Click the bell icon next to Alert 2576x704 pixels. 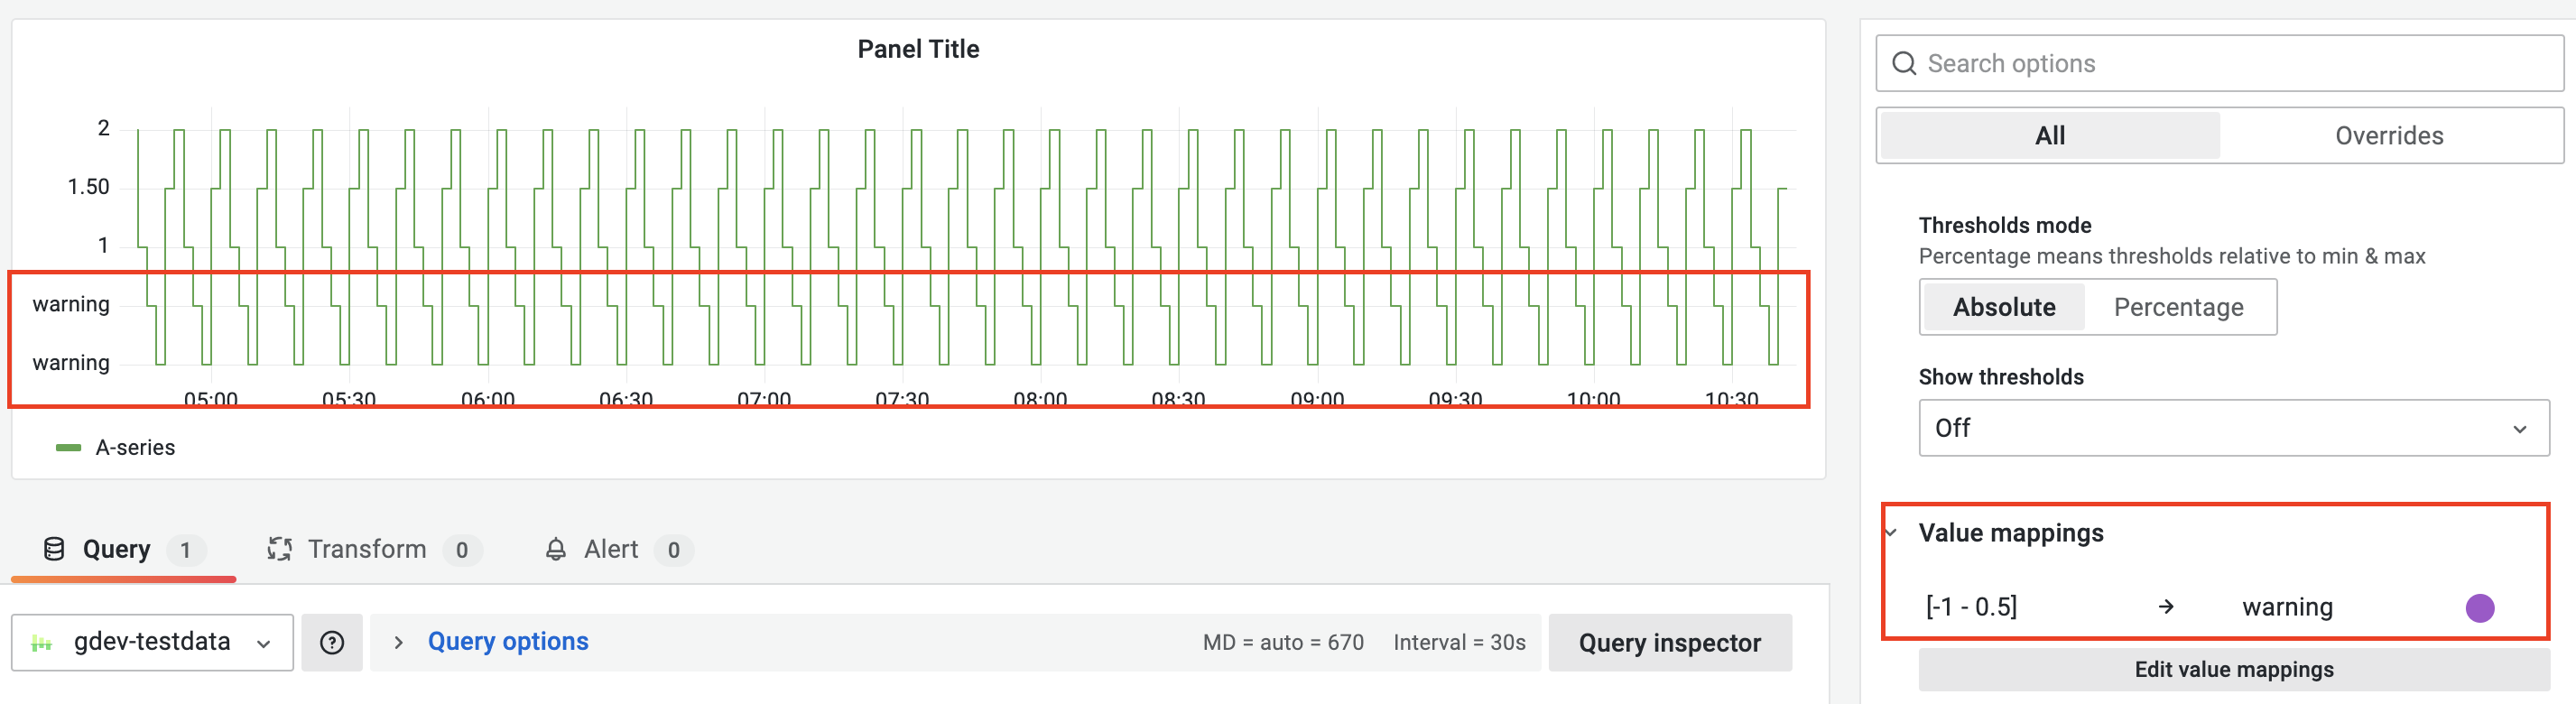(x=557, y=548)
